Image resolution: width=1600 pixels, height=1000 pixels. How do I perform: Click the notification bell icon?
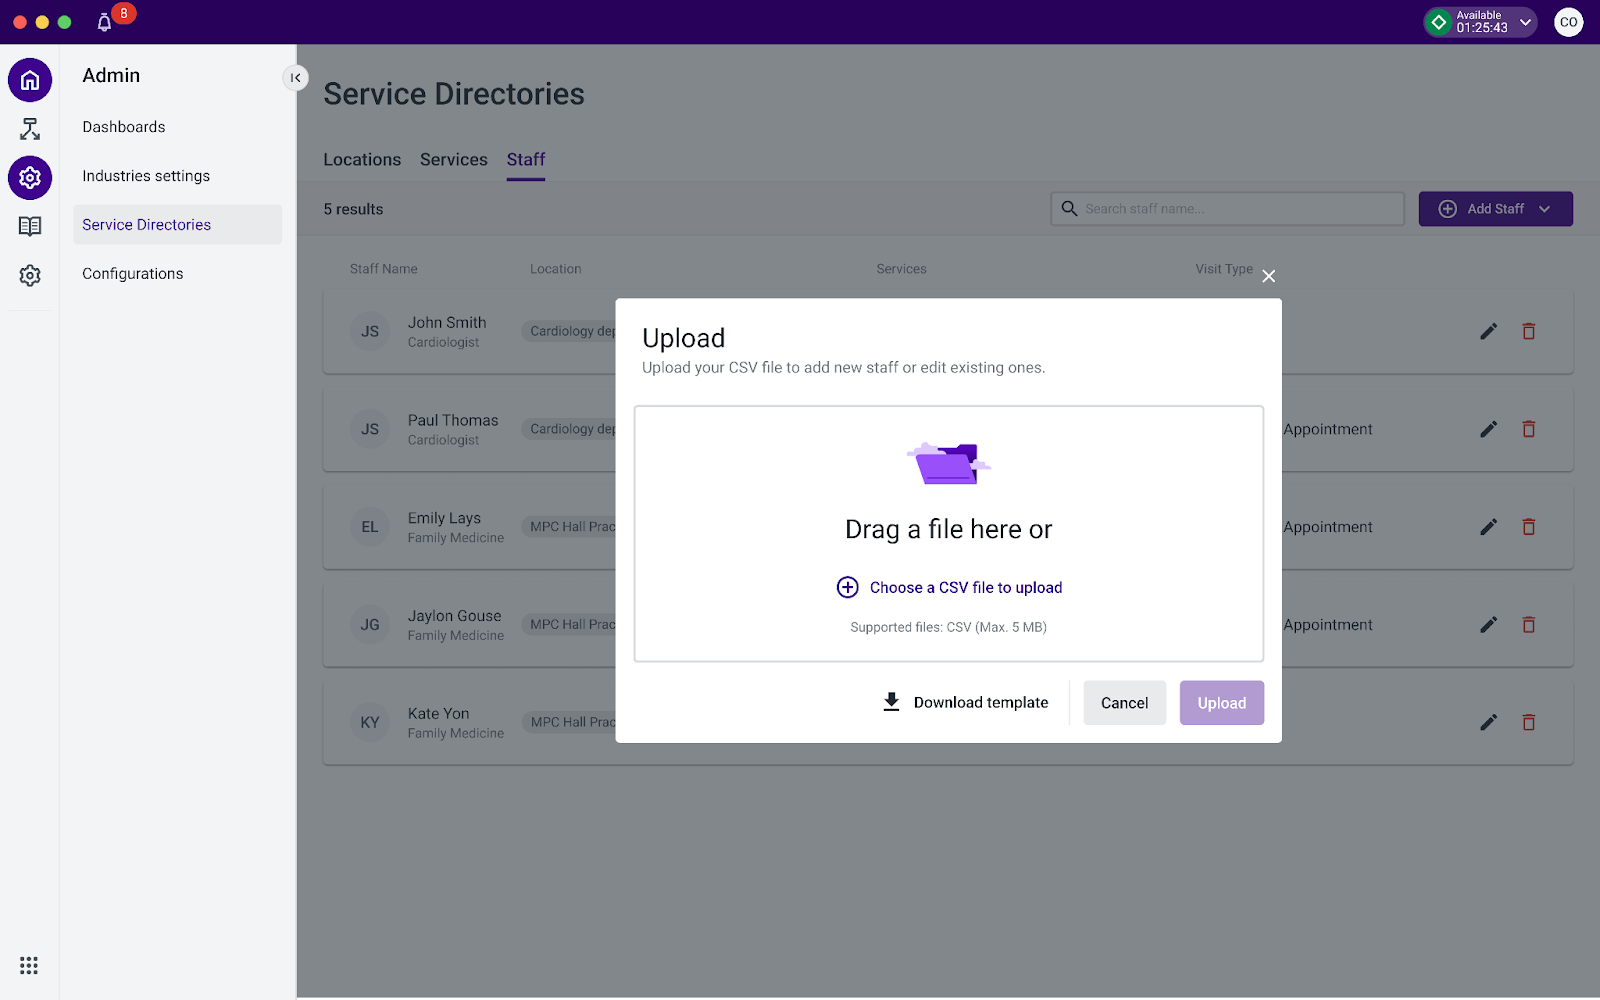point(104,22)
